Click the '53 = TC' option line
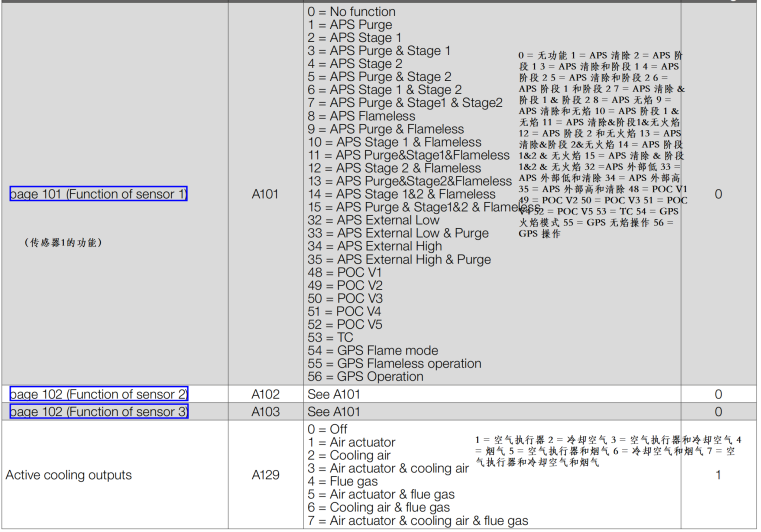 [330, 337]
